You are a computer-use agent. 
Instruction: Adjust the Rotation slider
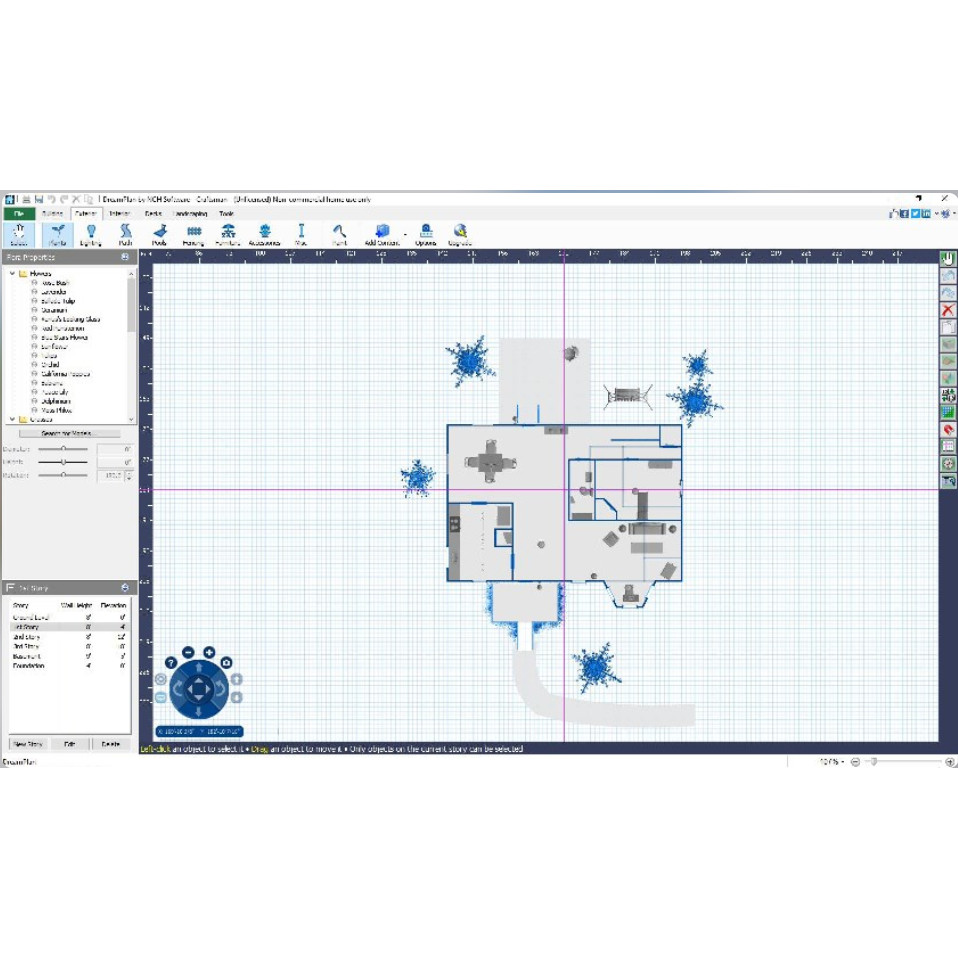tap(63, 475)
